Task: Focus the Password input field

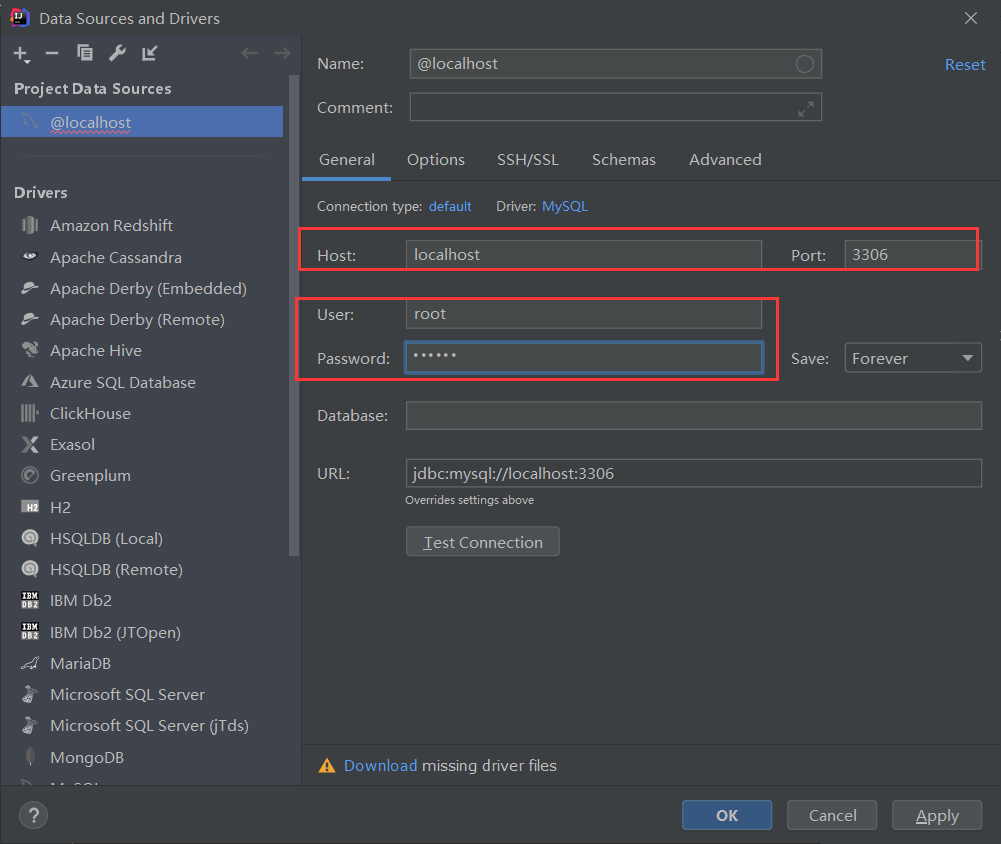Action: coord(583,357)
